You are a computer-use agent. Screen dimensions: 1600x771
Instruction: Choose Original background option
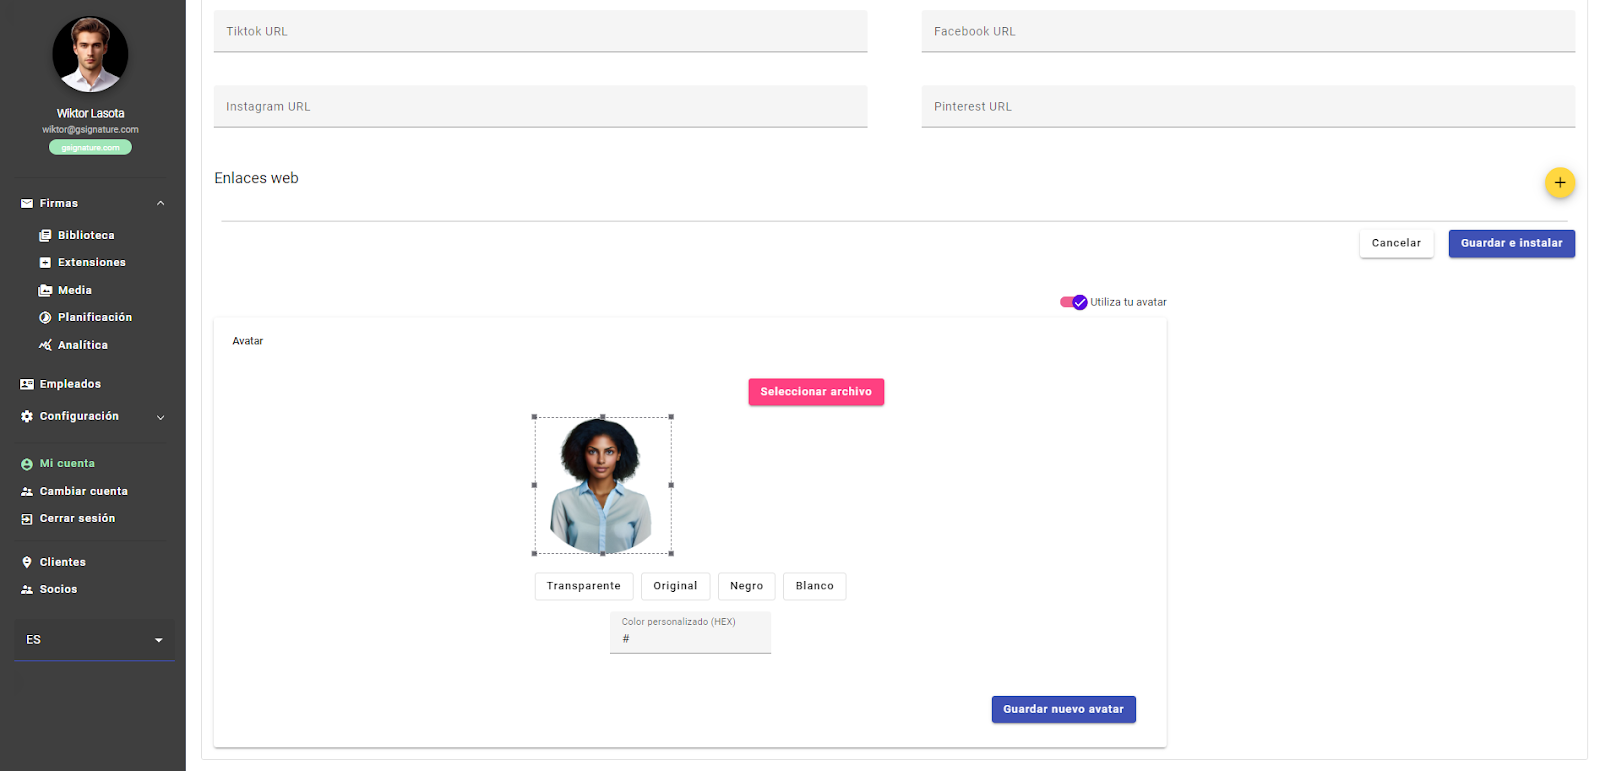[x=675, y=586]
